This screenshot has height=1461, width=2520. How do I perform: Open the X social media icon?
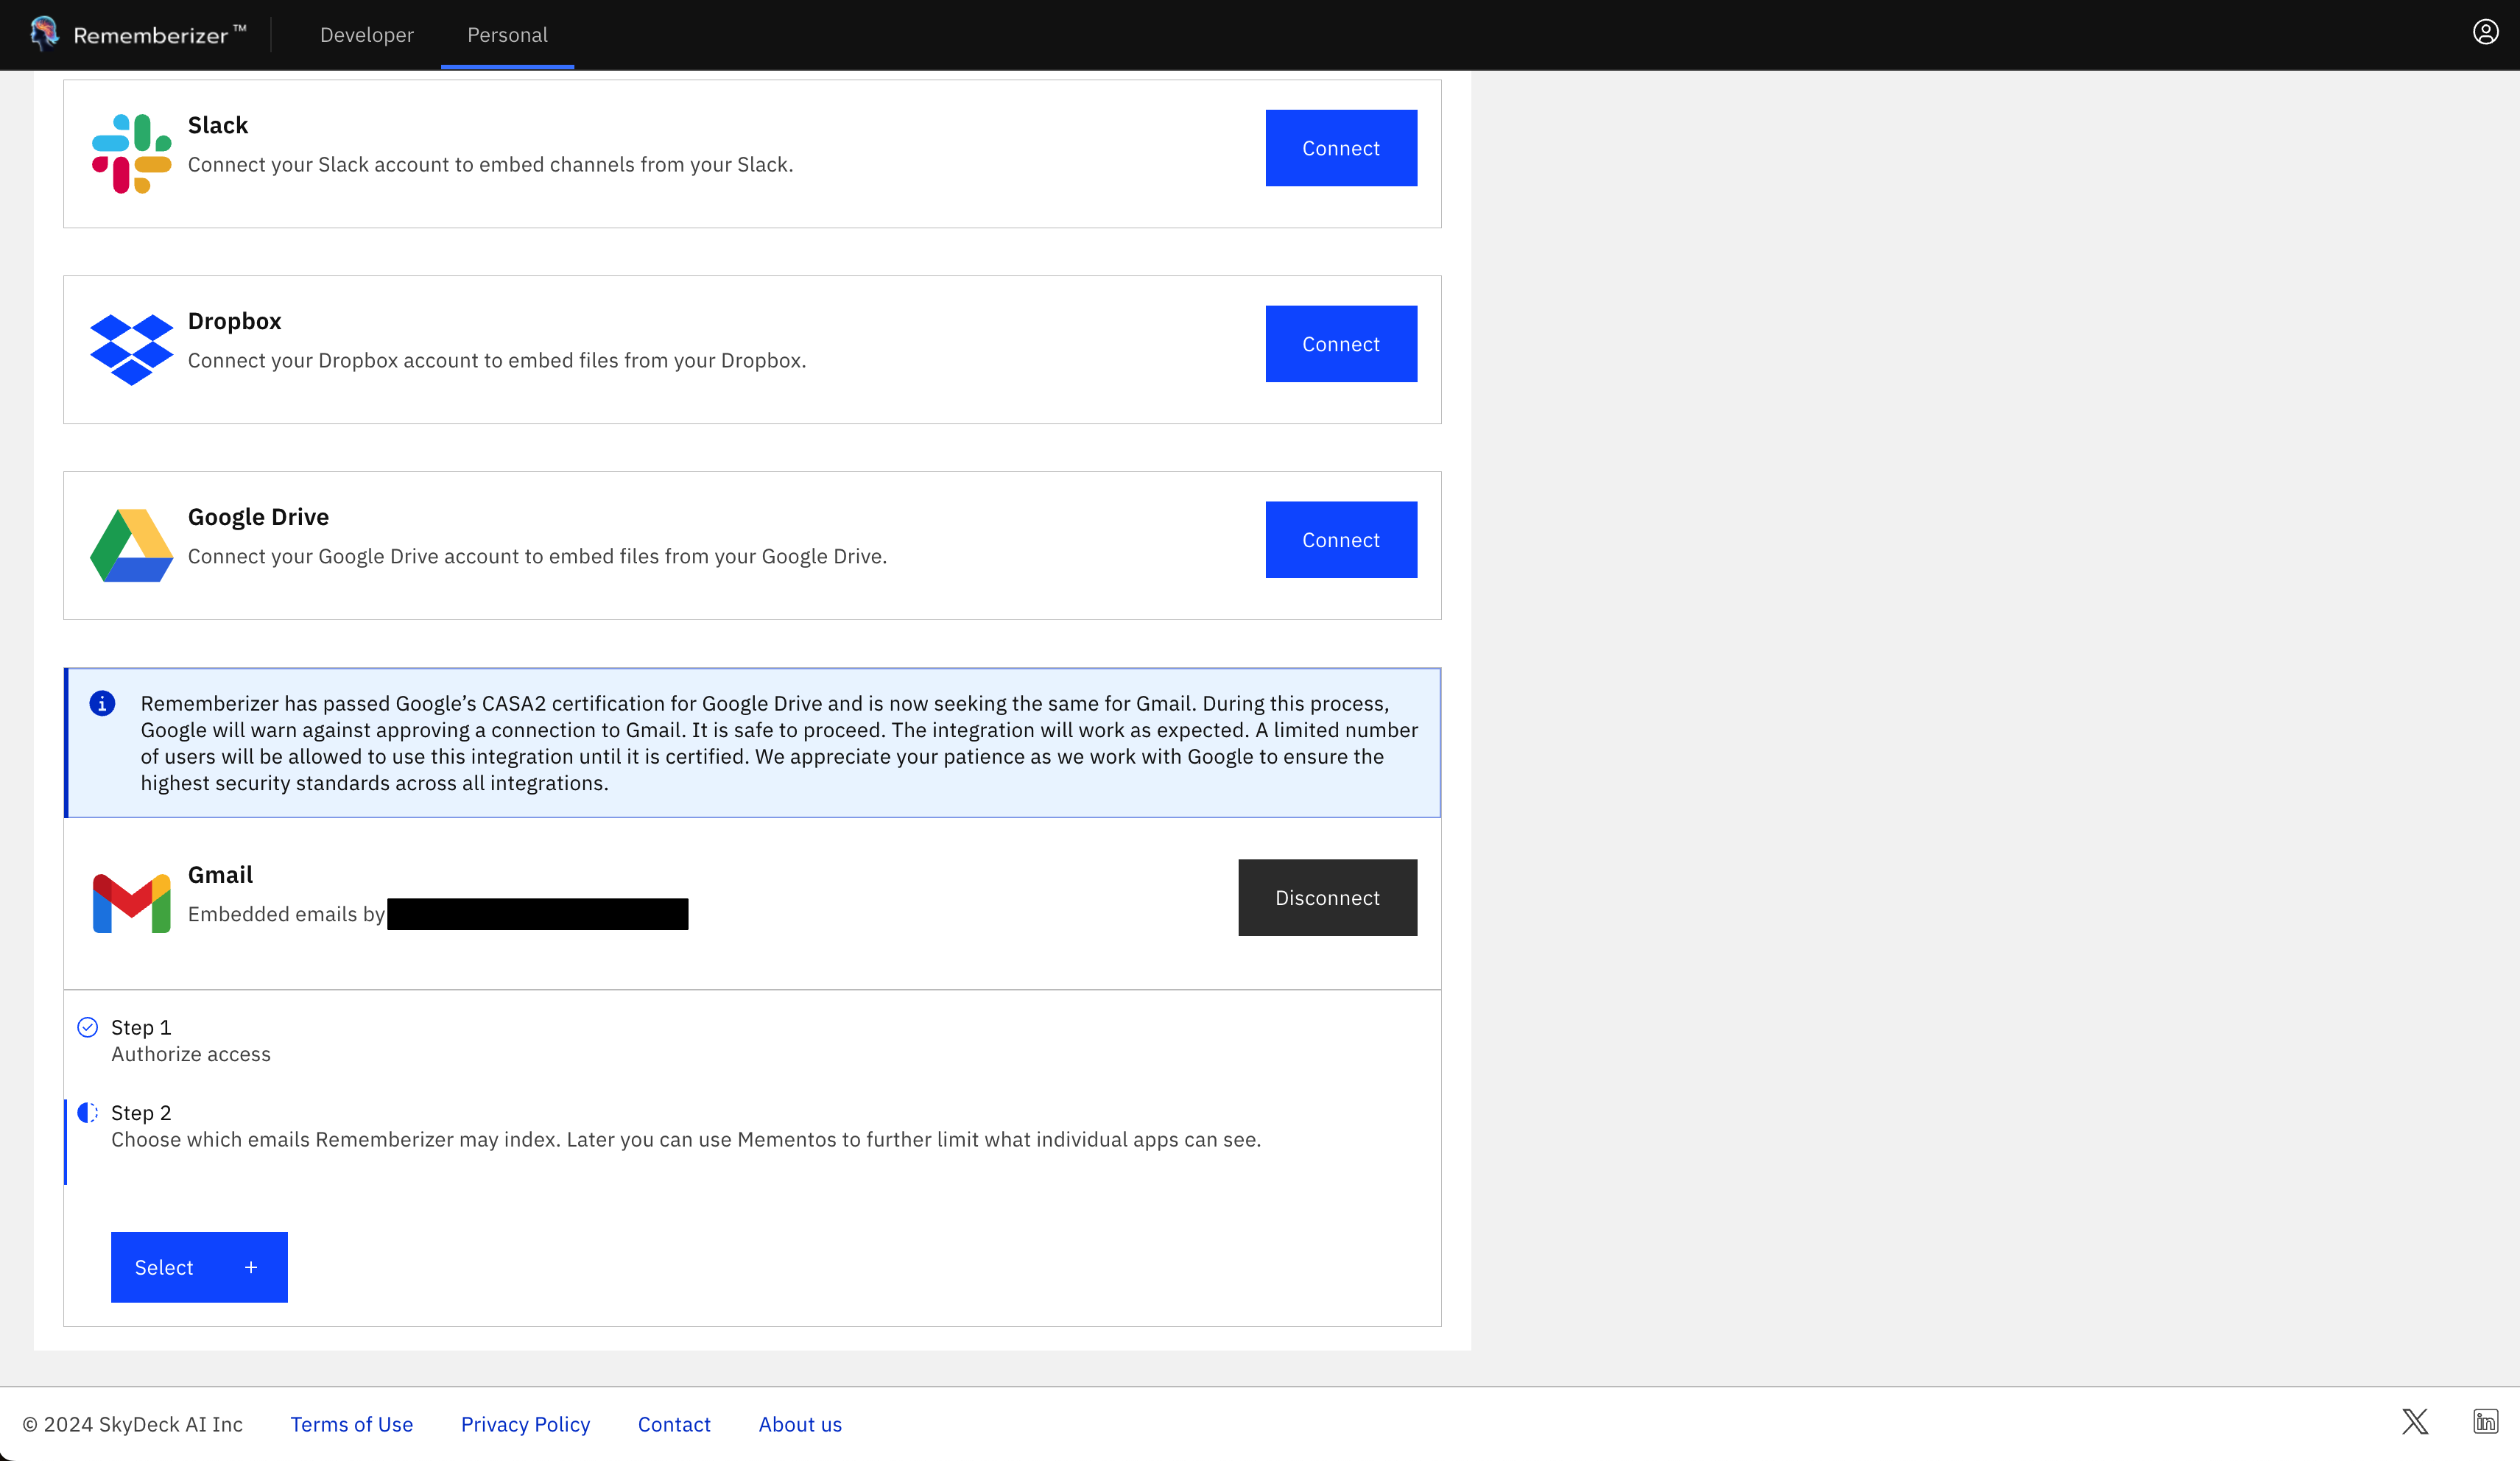(2415, 1421)
